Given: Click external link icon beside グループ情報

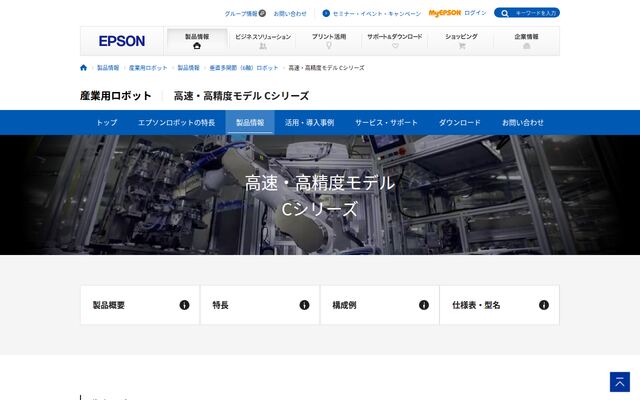Looking at the screenshot, I should click(x=262, y=13).
